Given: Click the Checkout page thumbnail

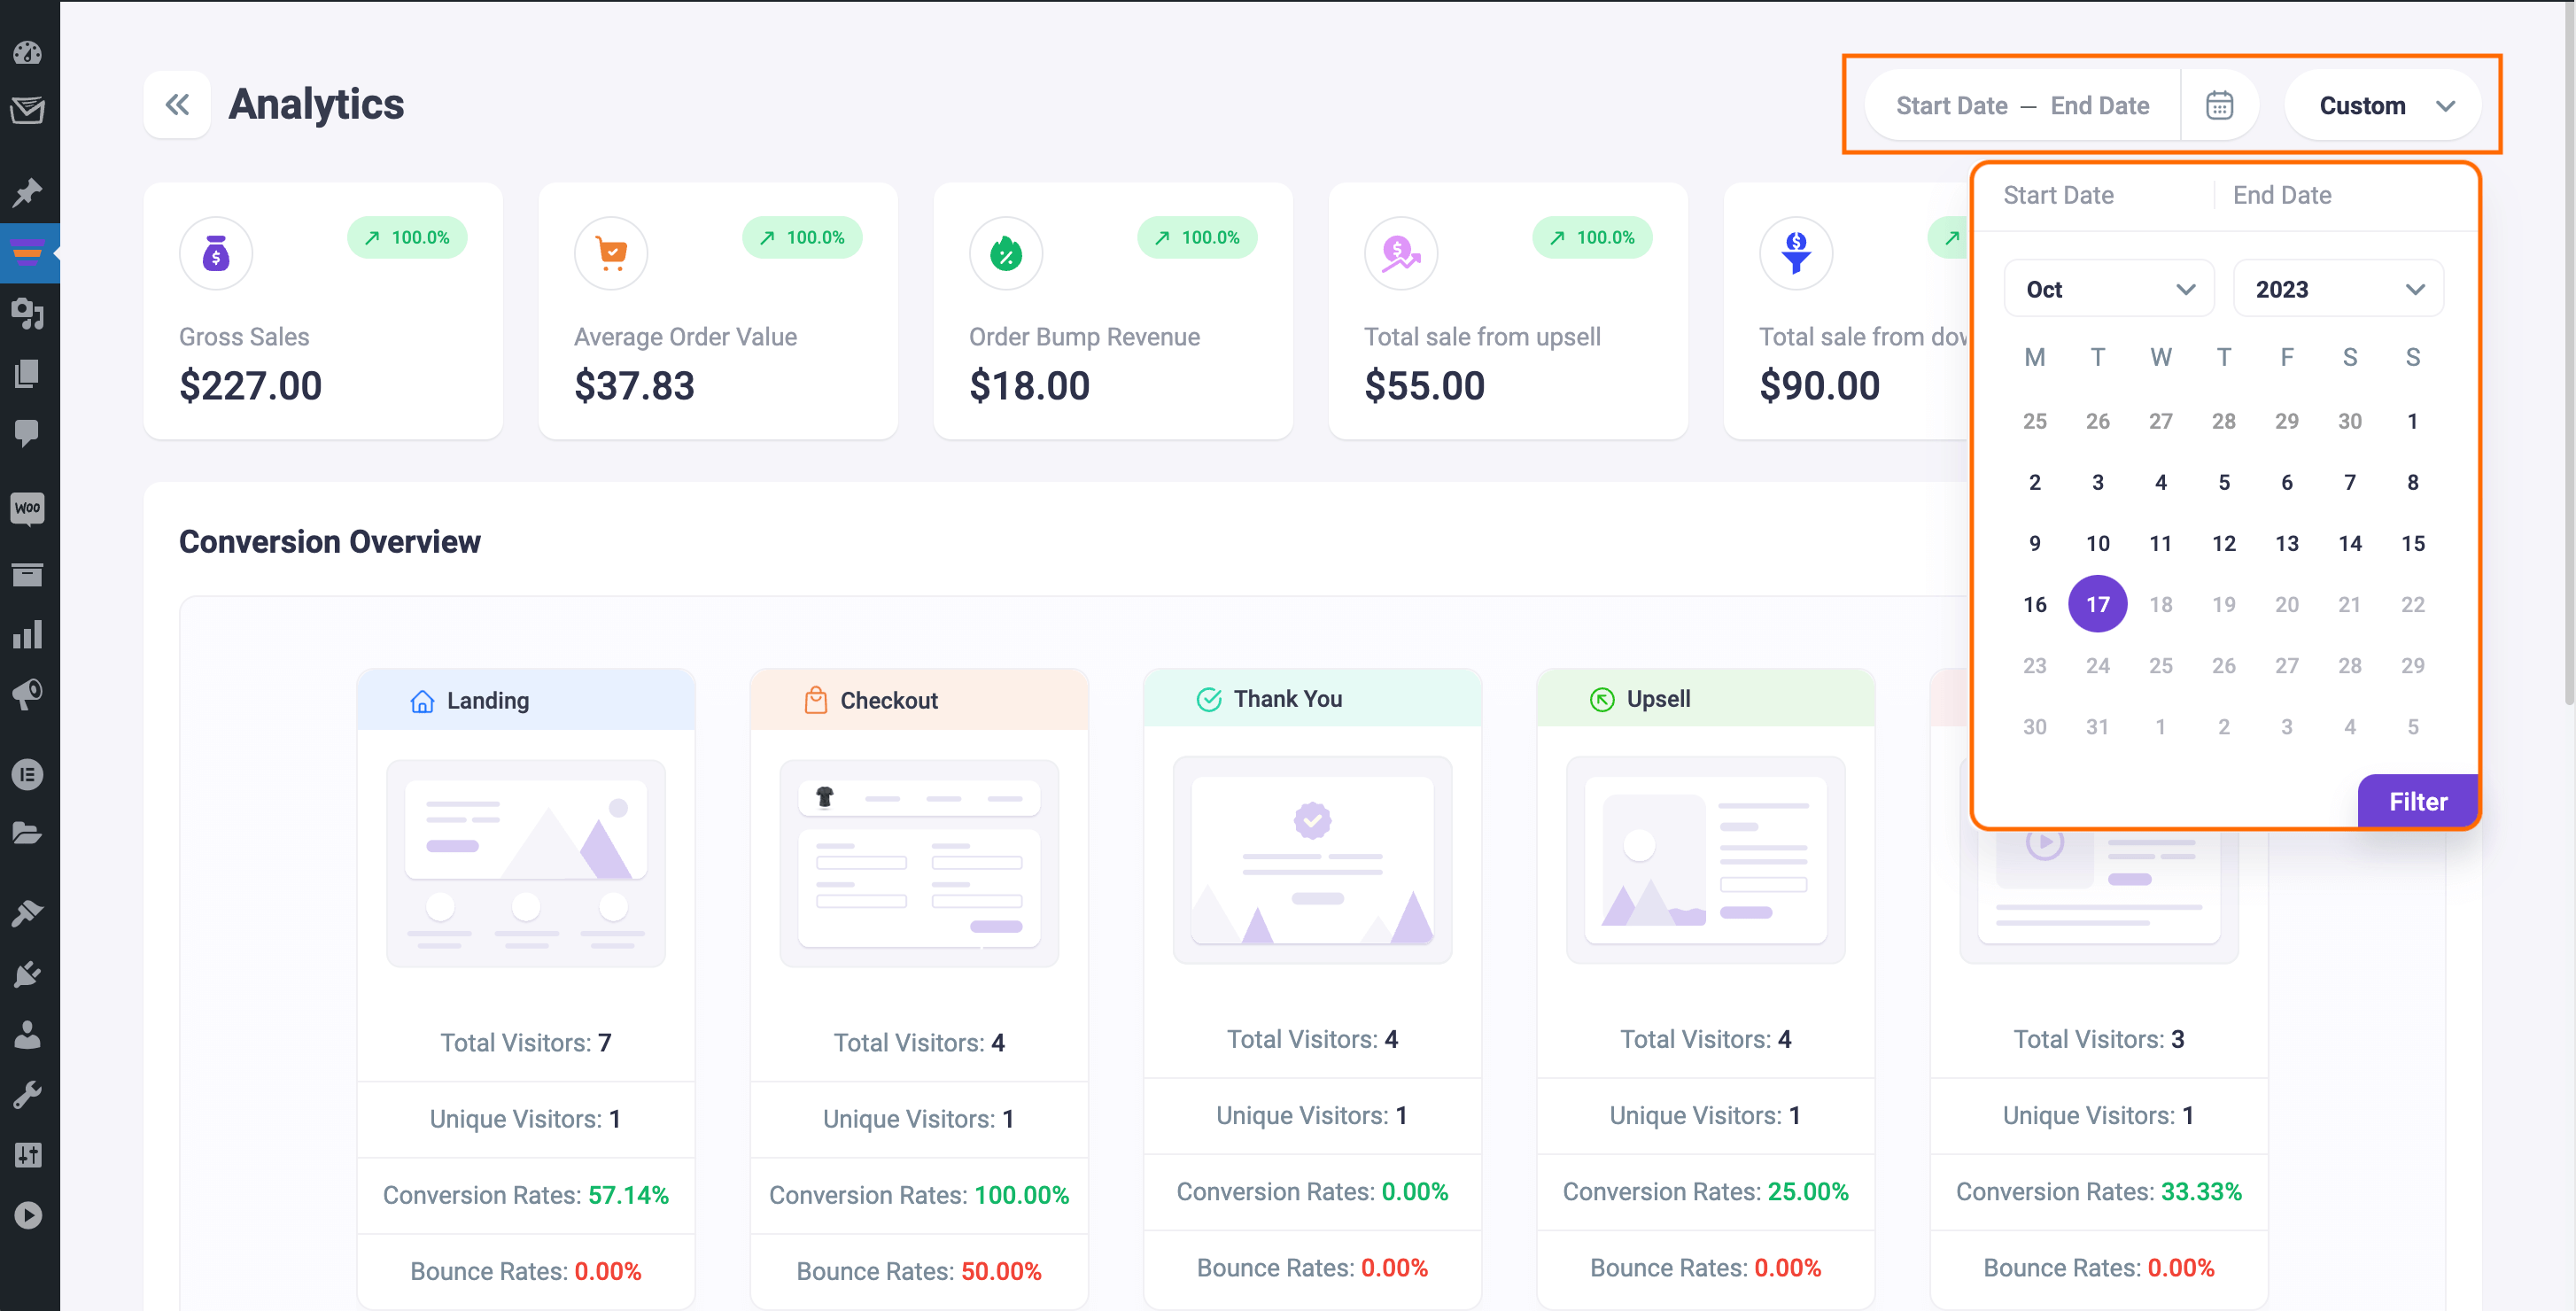Looking at the screenshot, I should tap(919, 863).
